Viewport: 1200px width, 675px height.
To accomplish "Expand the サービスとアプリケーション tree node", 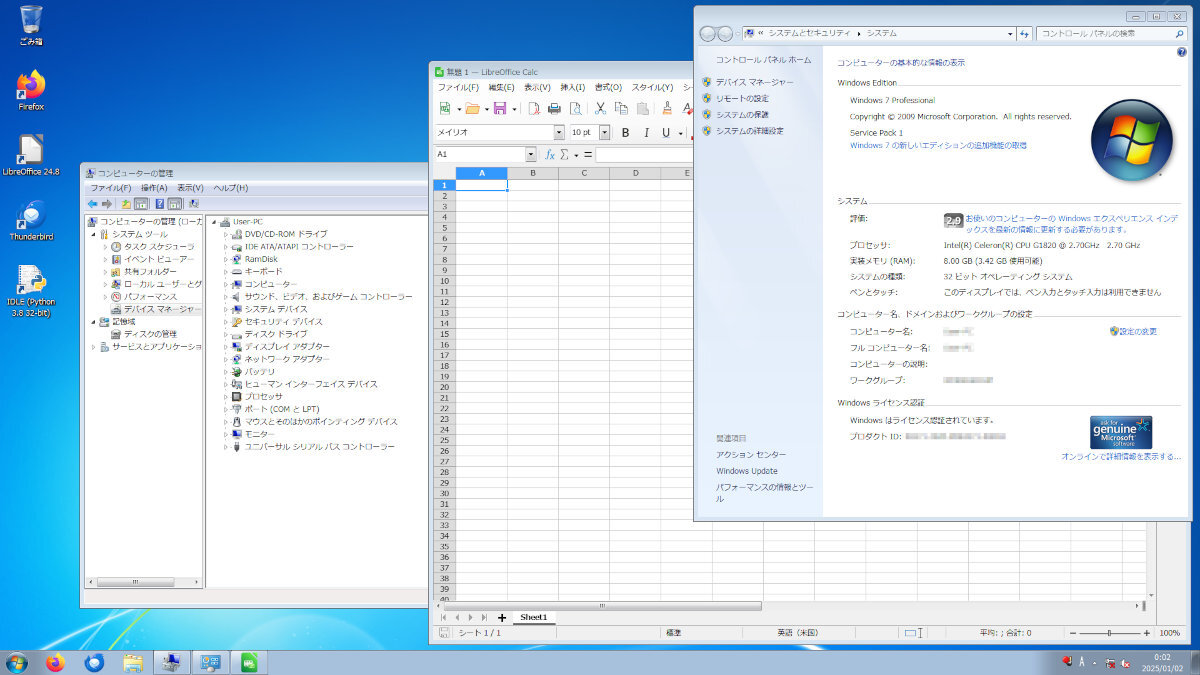I will coord(94,347).
